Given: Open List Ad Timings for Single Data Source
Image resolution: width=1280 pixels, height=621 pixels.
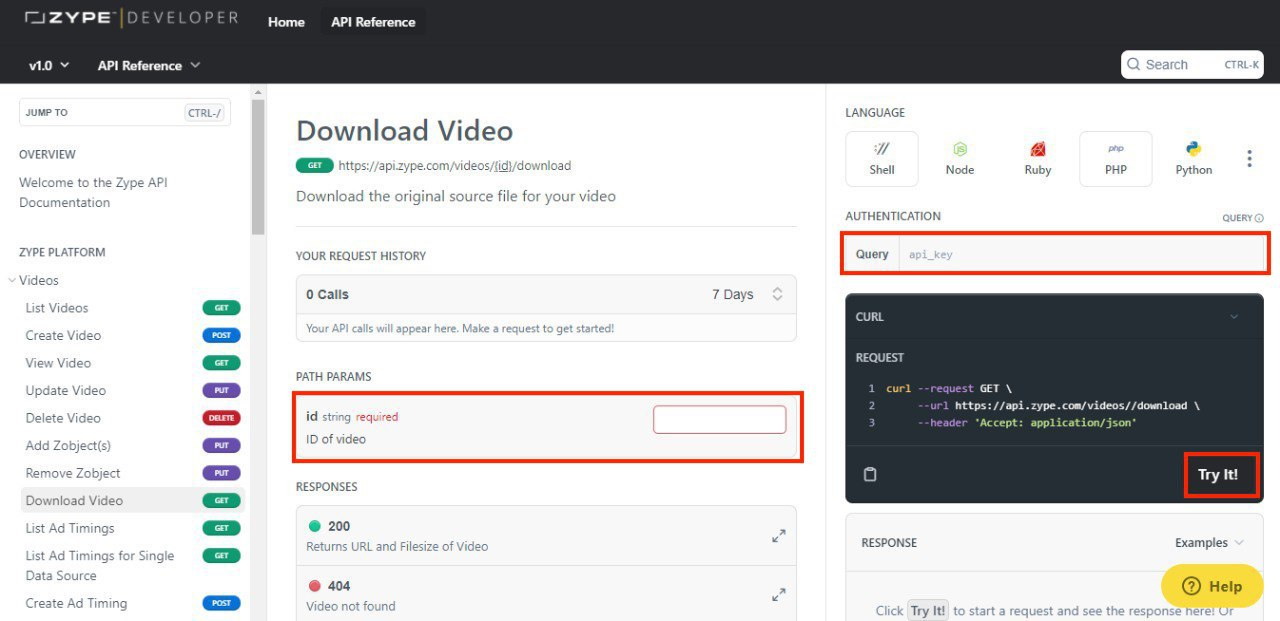Looking at the screenshot, I should click(132, 565).
